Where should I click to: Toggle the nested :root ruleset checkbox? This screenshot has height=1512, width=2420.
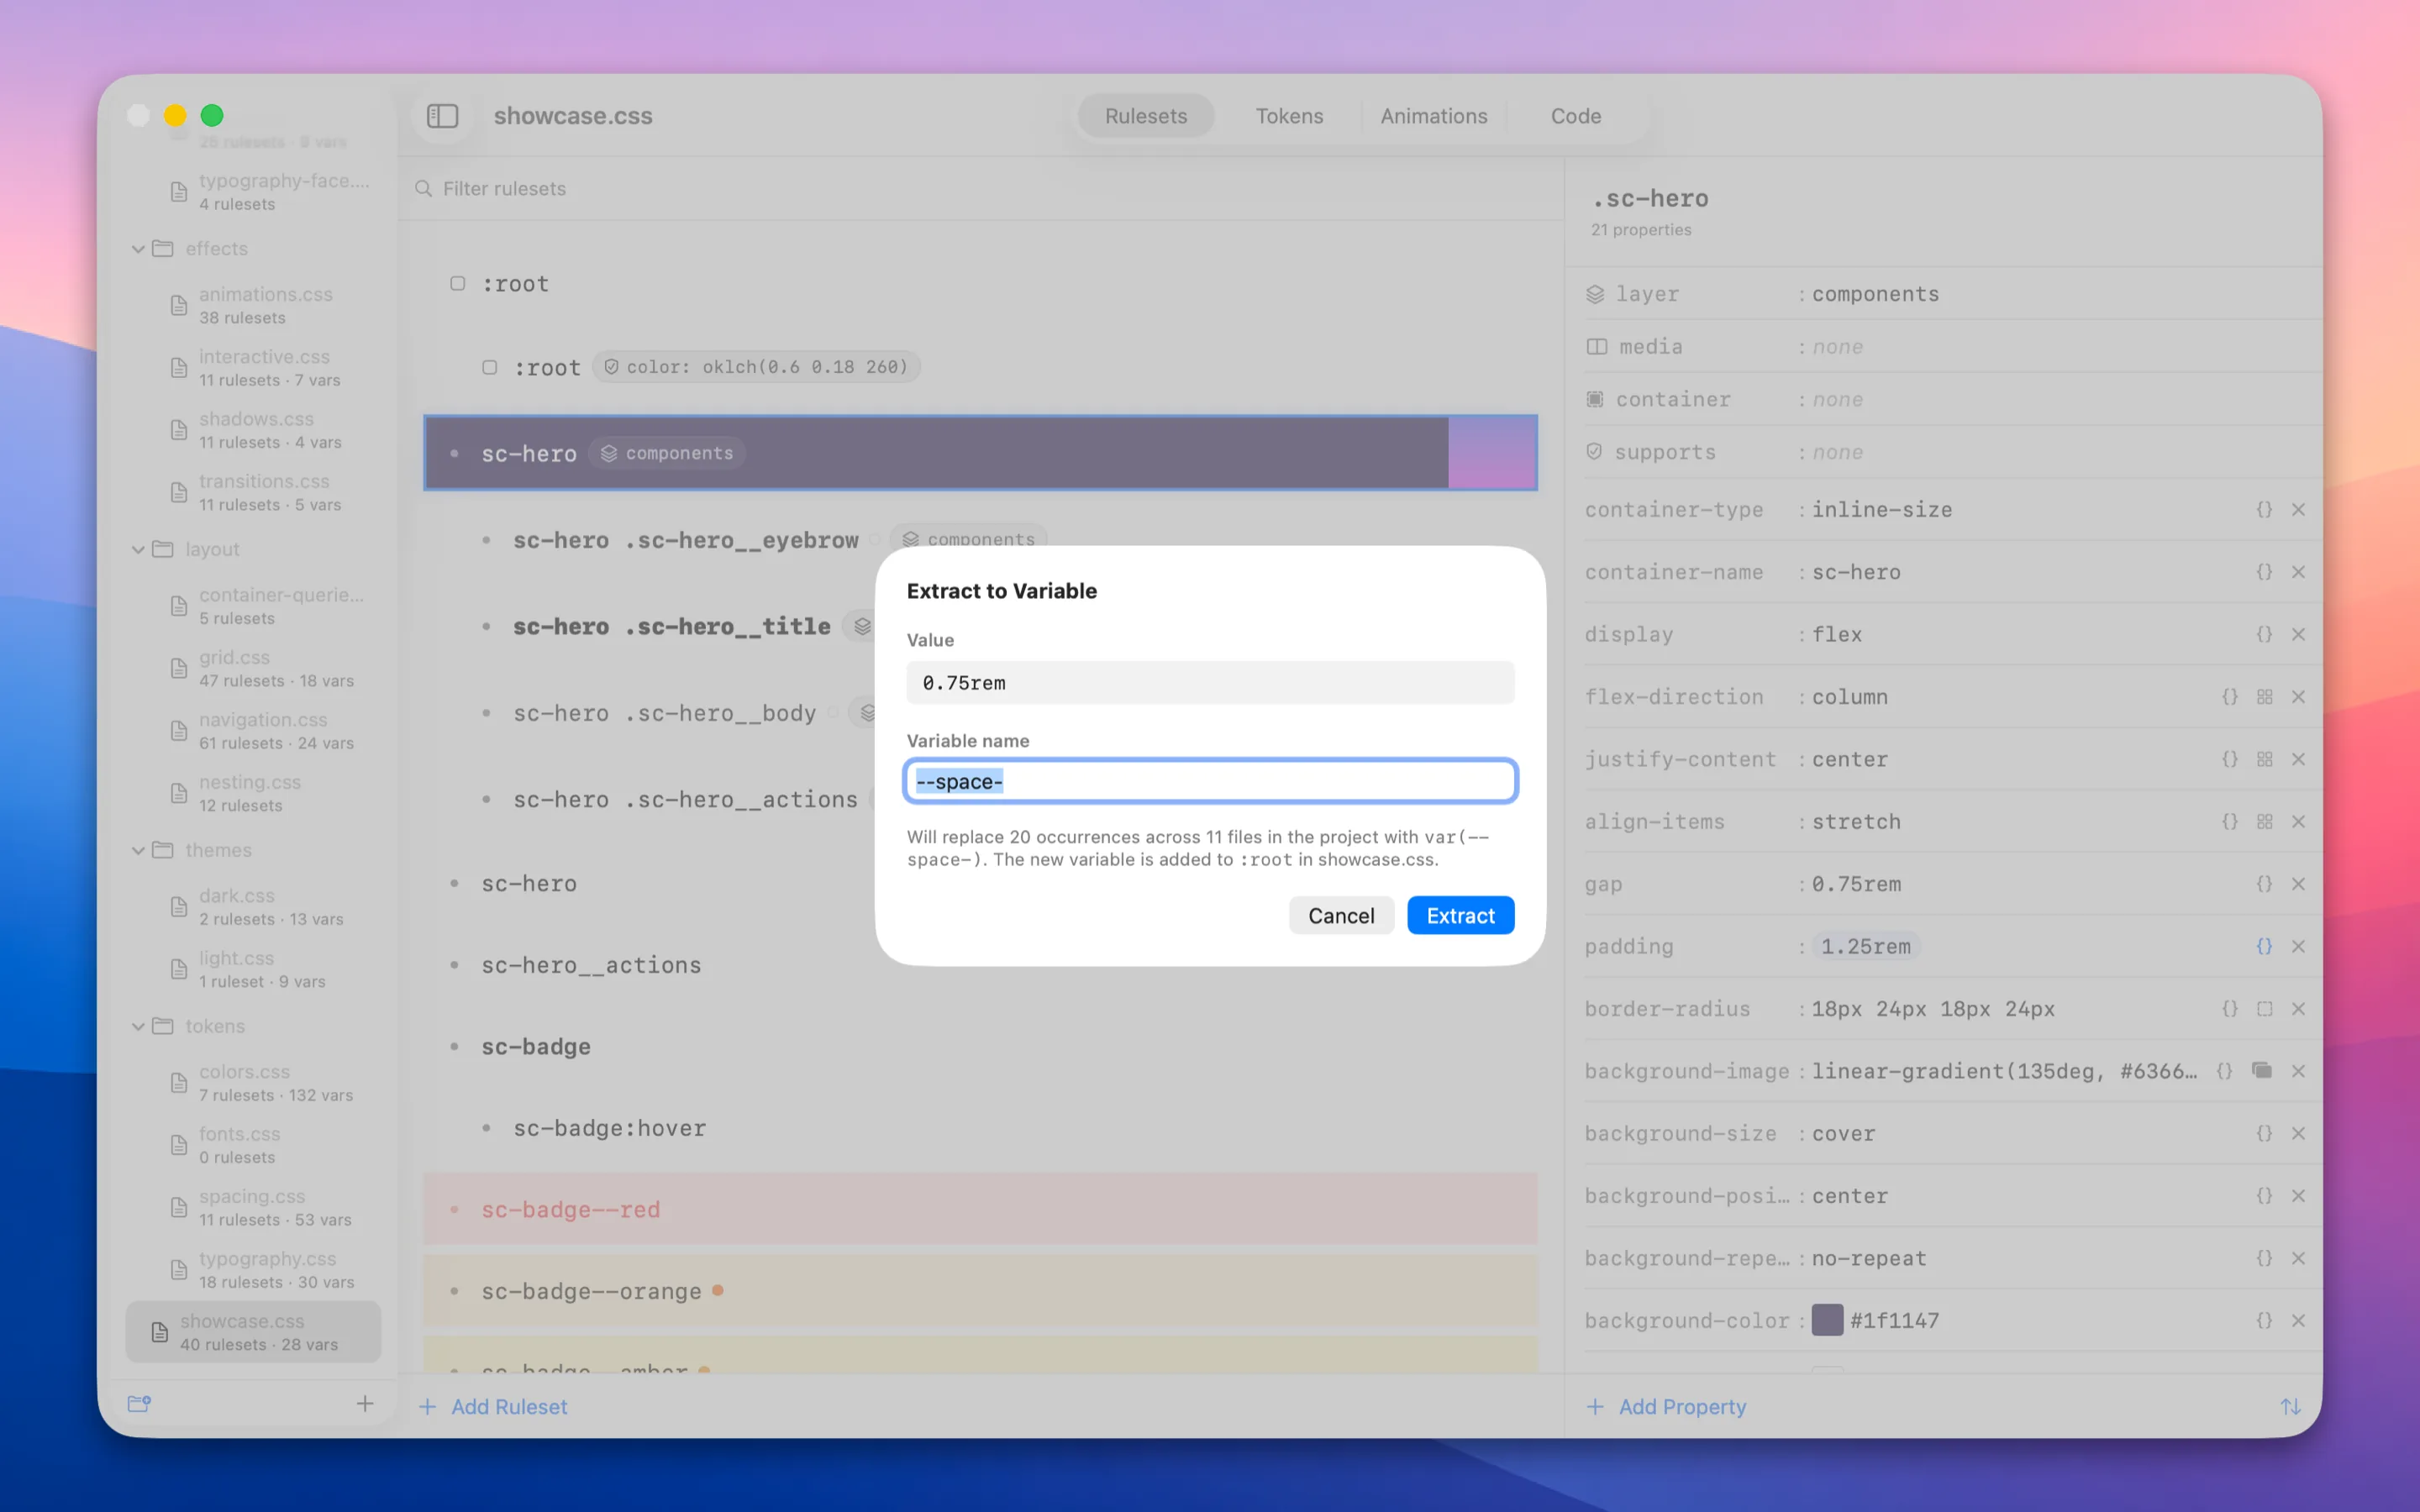click(x=489, y=367)
